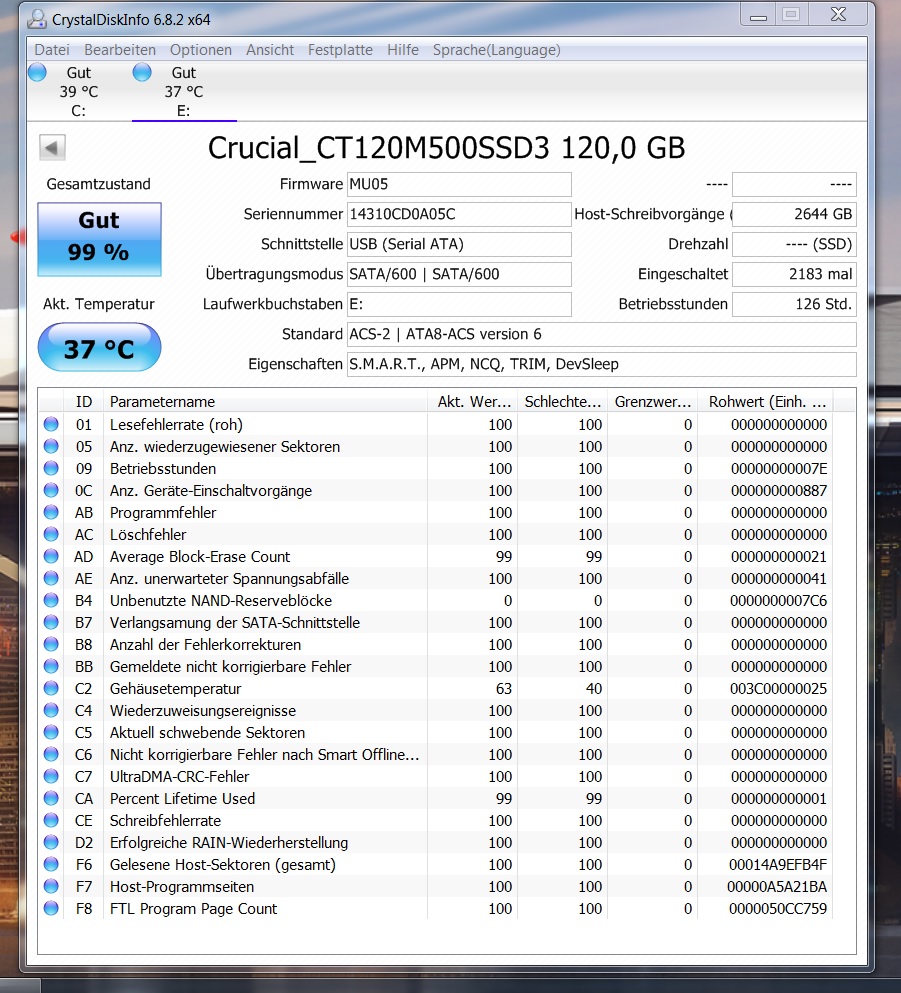
Task: Click raw value 003C00000025
Action: [778, 688]
